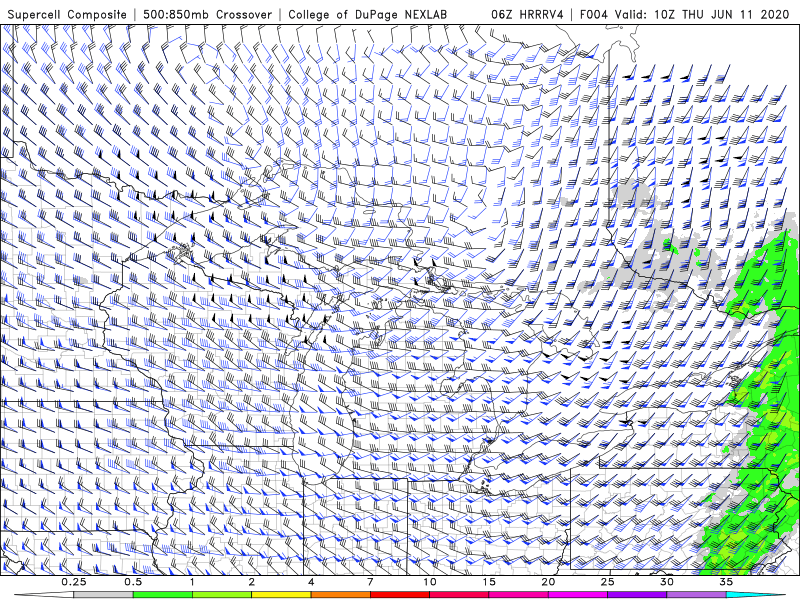Select the lime color bar segment
800x600 pixels.
tap(222, 595)
